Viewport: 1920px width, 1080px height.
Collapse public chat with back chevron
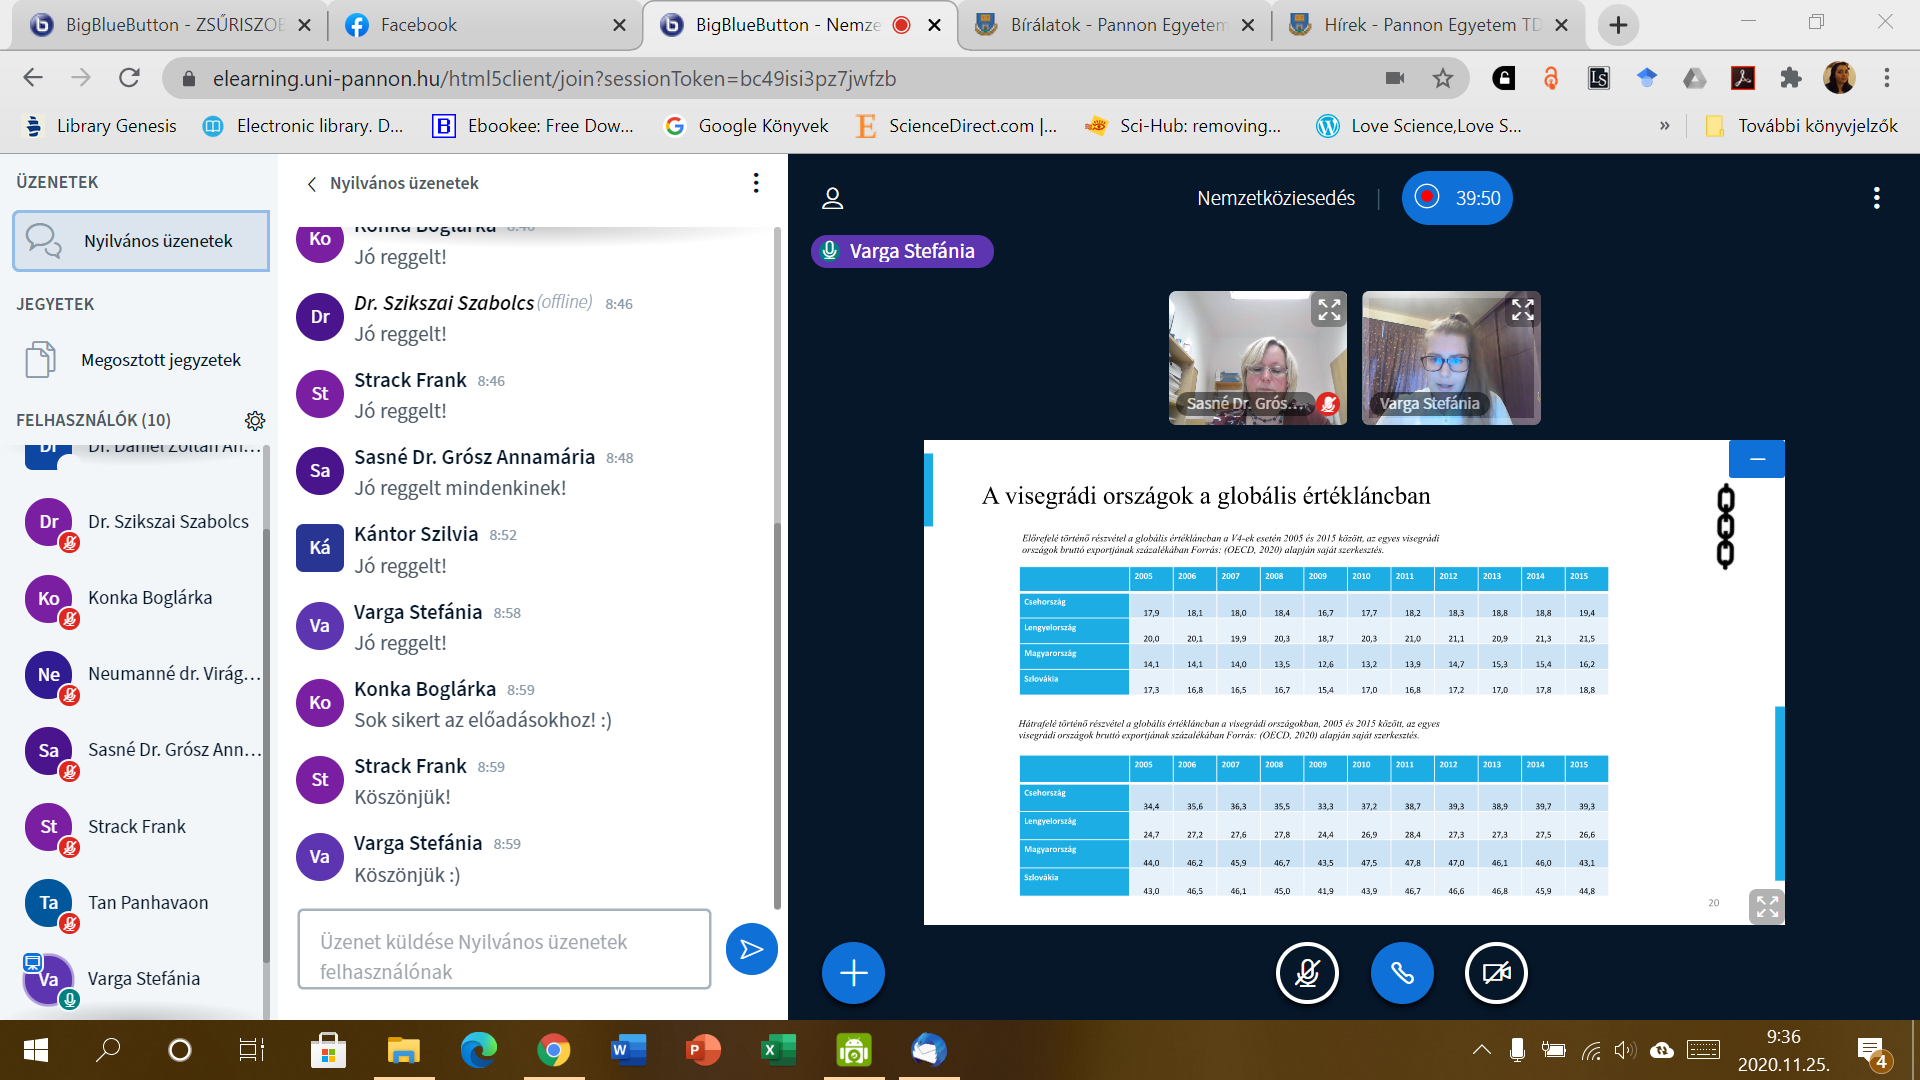pyautogui.click(x=312, y=184)
